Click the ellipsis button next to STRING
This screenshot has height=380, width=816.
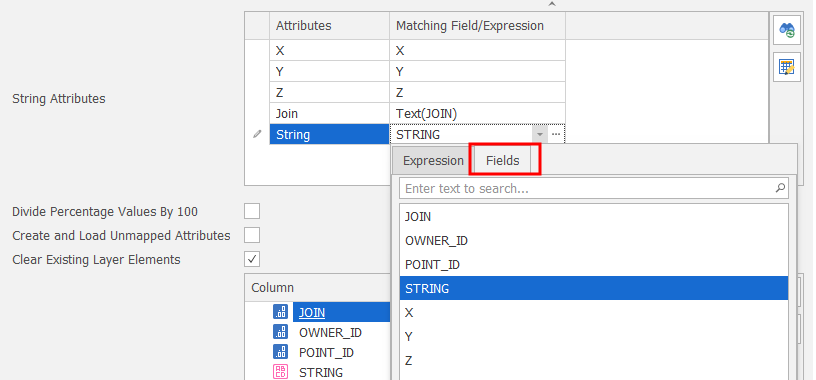click(x=556, y=134)
